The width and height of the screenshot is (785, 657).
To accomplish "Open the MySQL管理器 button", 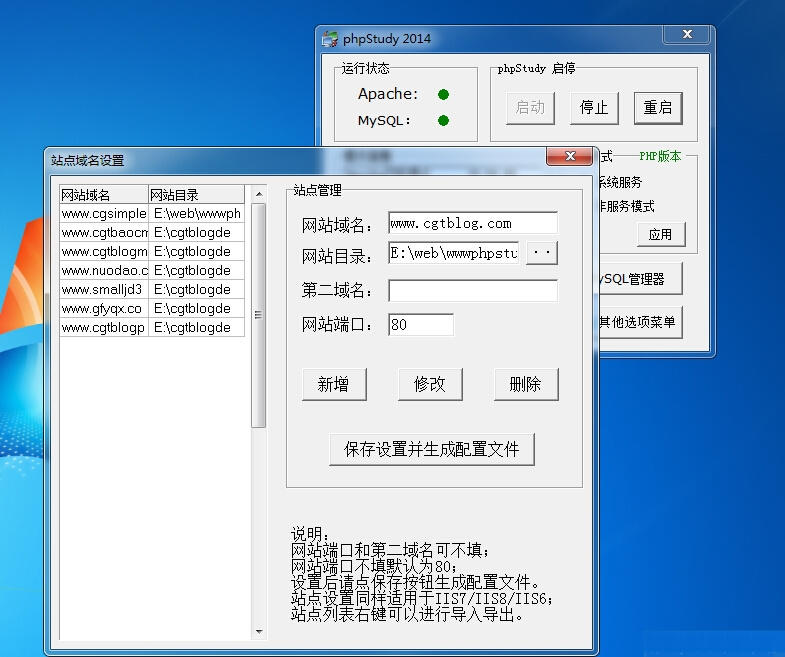I will [x=641, y=279].
